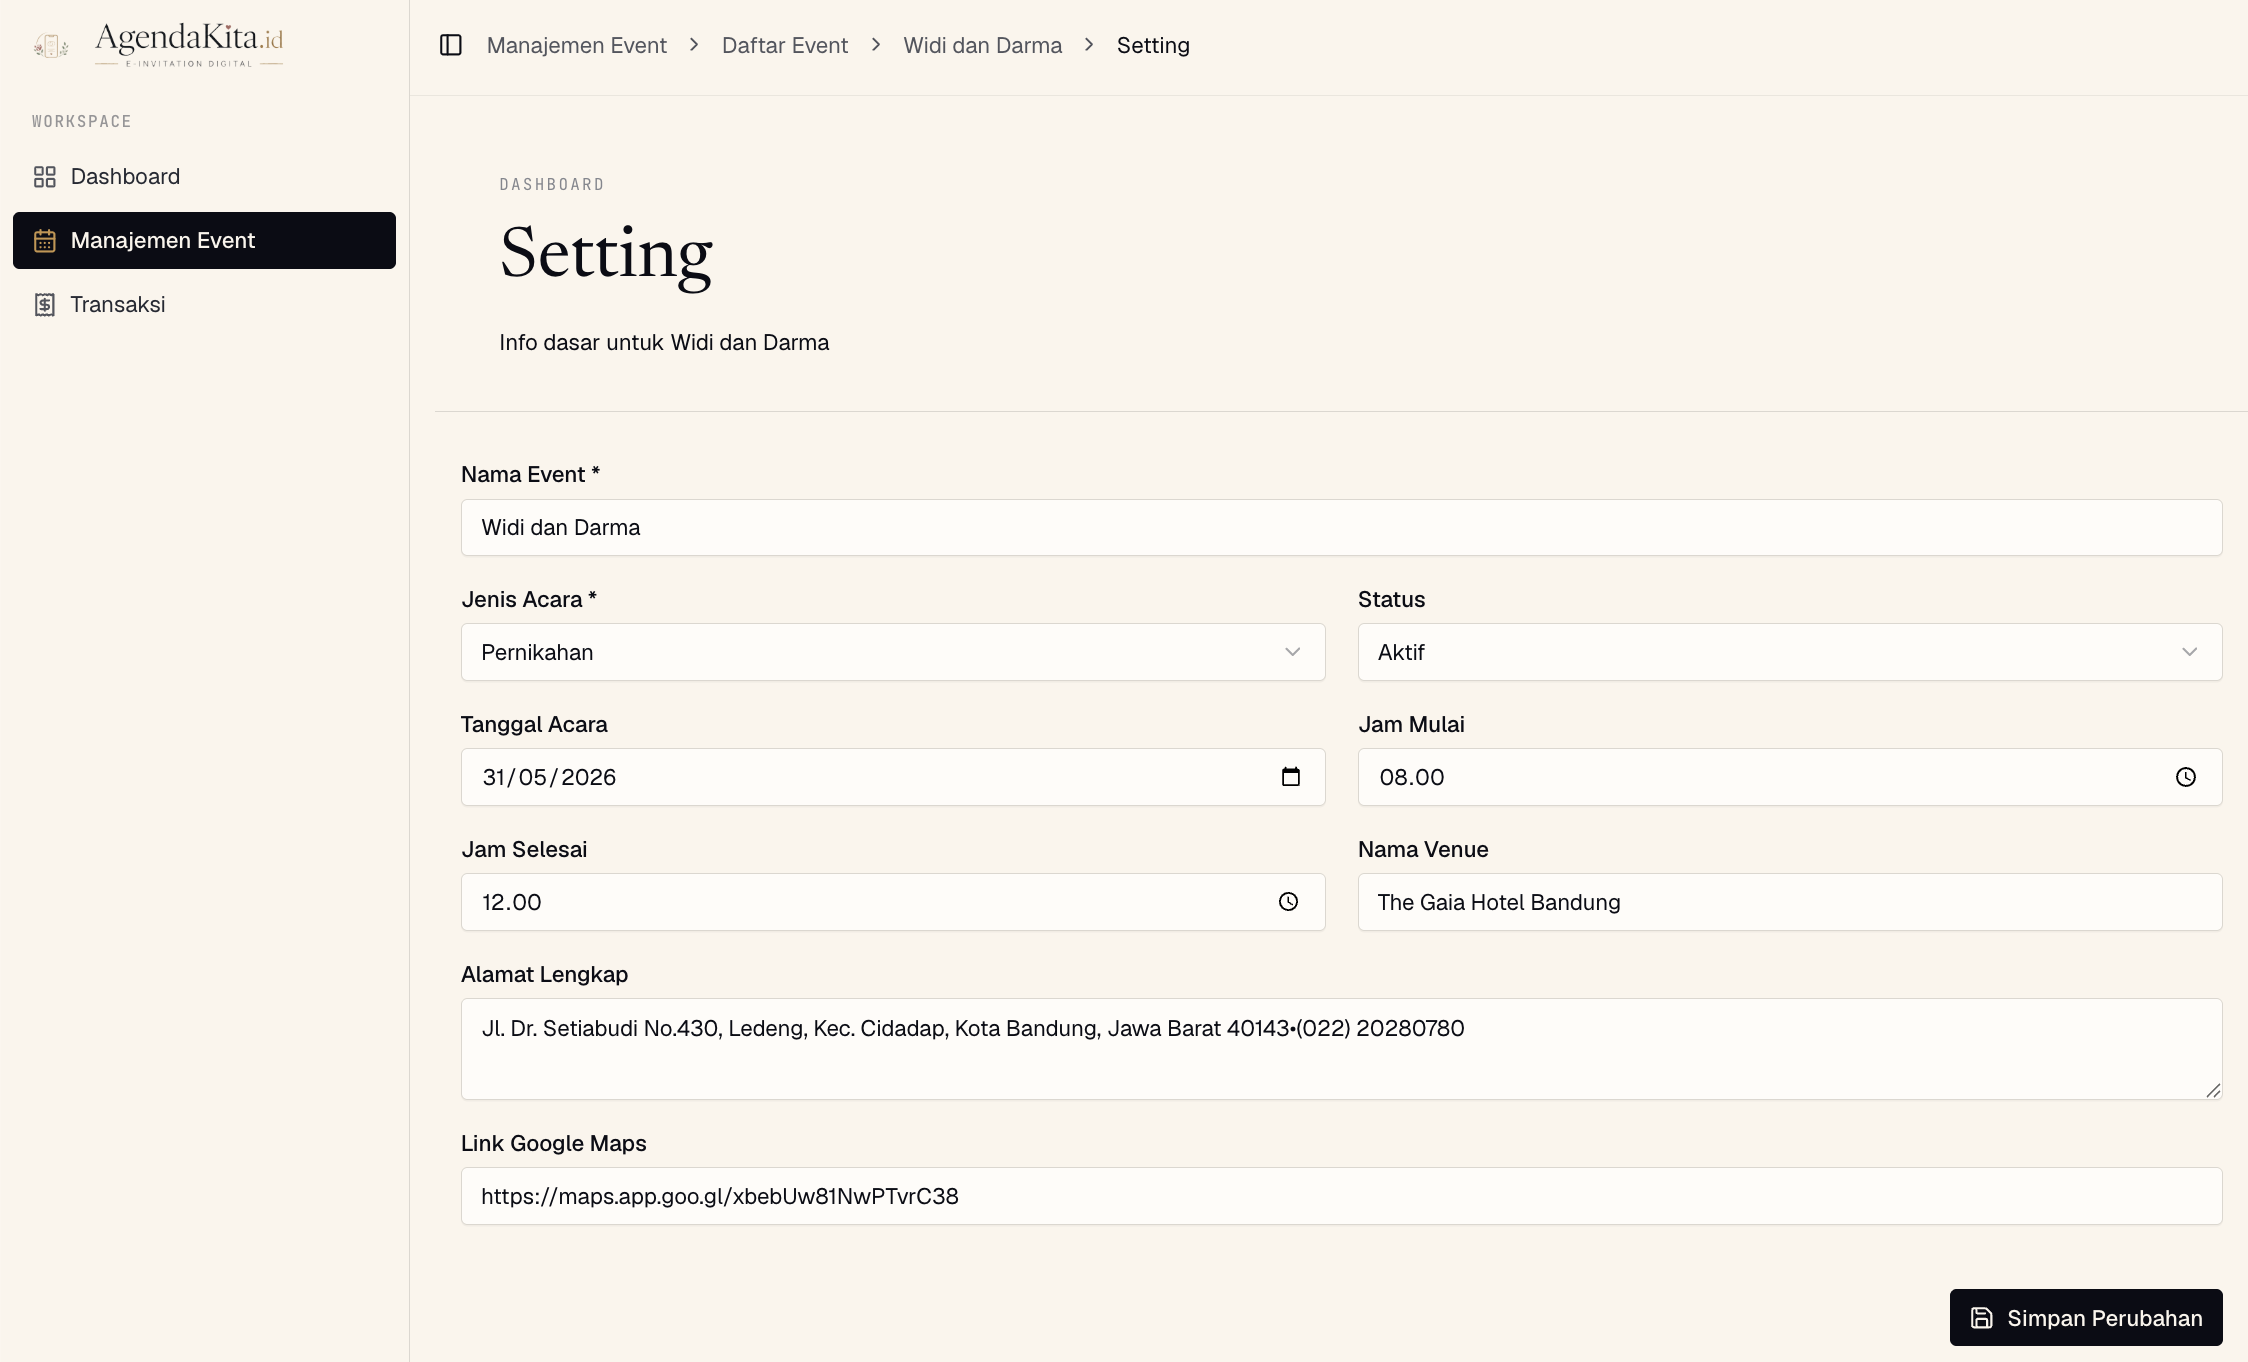The height and width of the screenshot is (1362, 2248).
Task: Click the Jenis Acara chevron arrow
Action: (x=1293, y=652)
